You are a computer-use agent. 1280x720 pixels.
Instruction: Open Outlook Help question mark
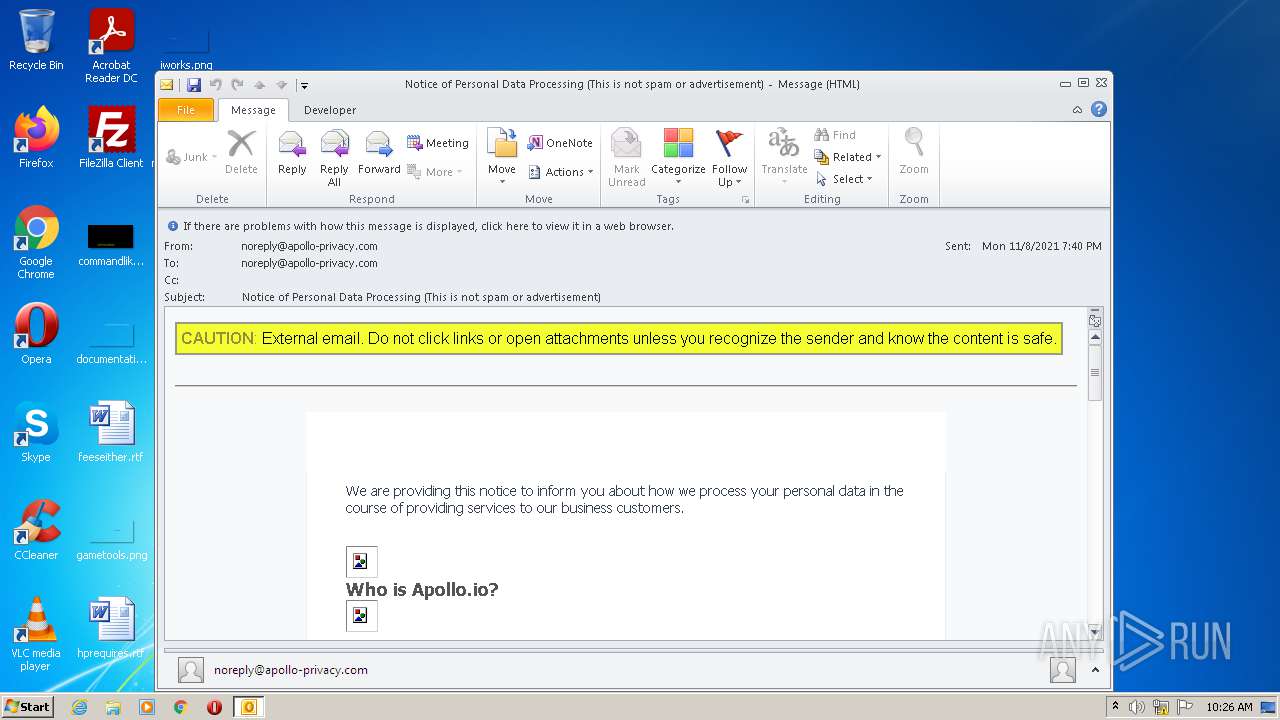click(1099, 110)
